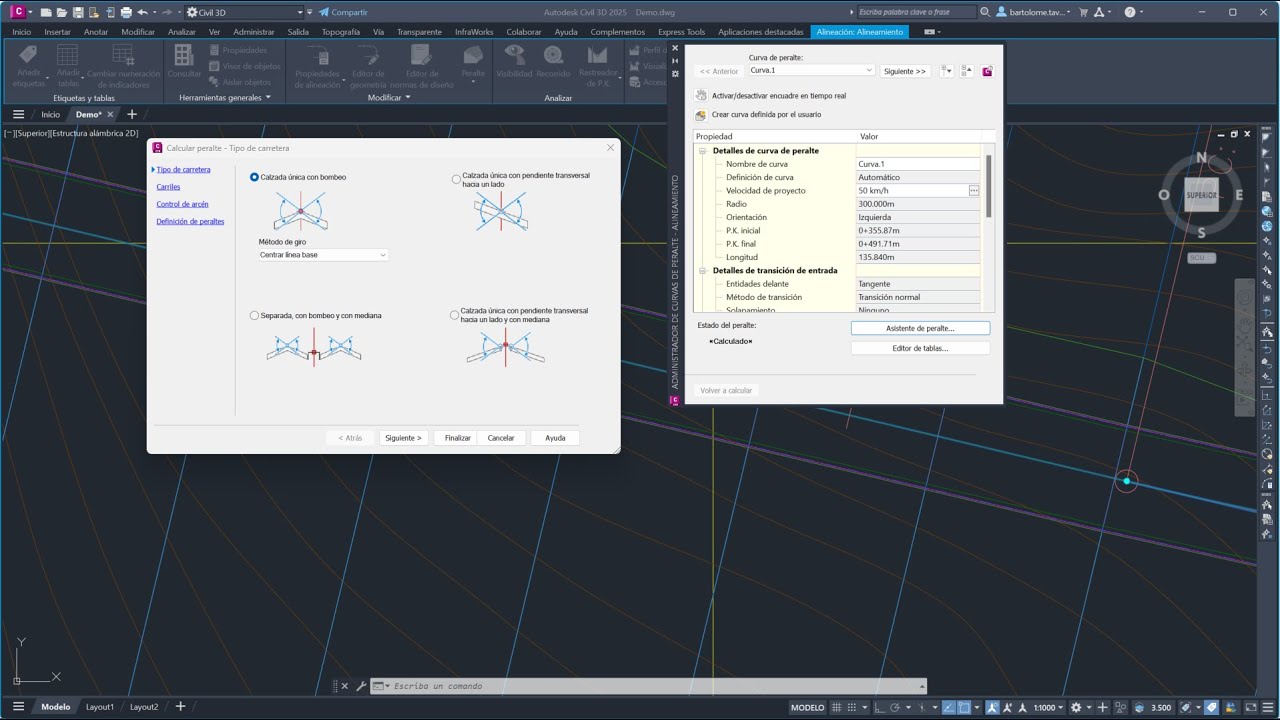Expand Modificar ribbon panel arrow
Image resolution: width=1280 pixels, height=720 pixels.
(408, 98)
